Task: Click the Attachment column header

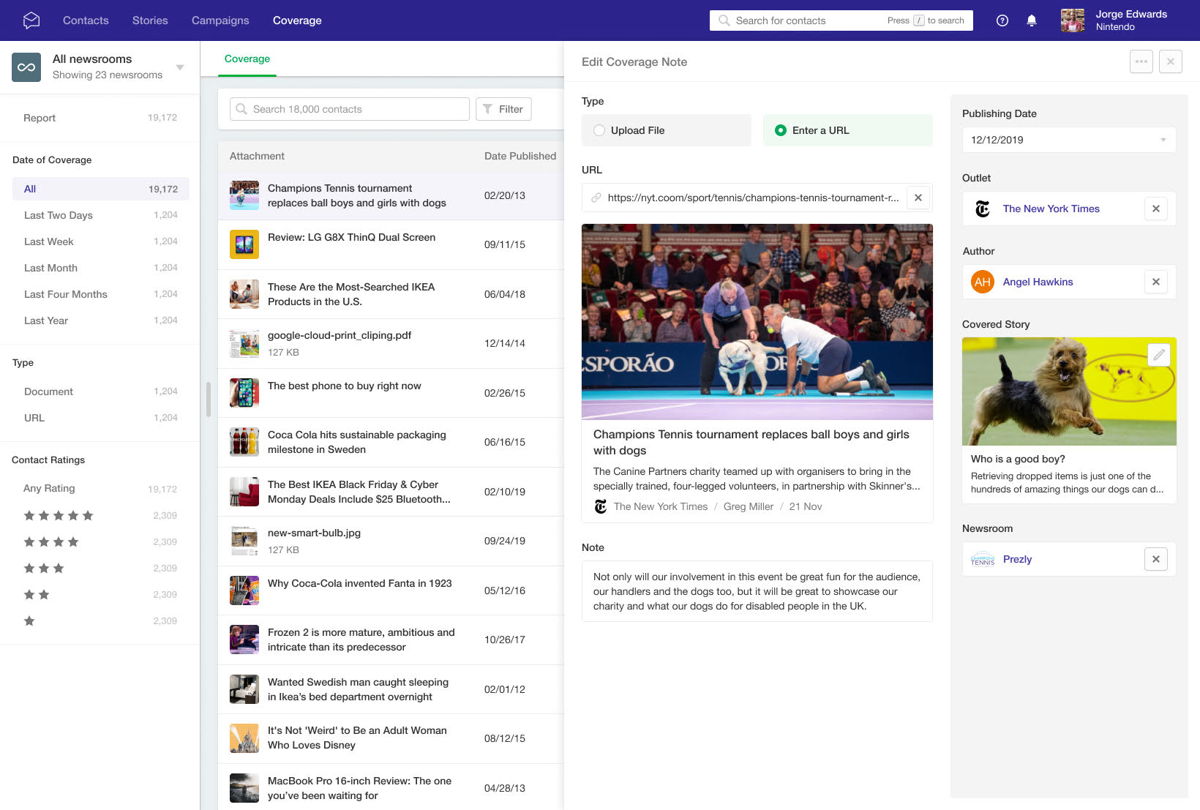Action: pos(257,156)
